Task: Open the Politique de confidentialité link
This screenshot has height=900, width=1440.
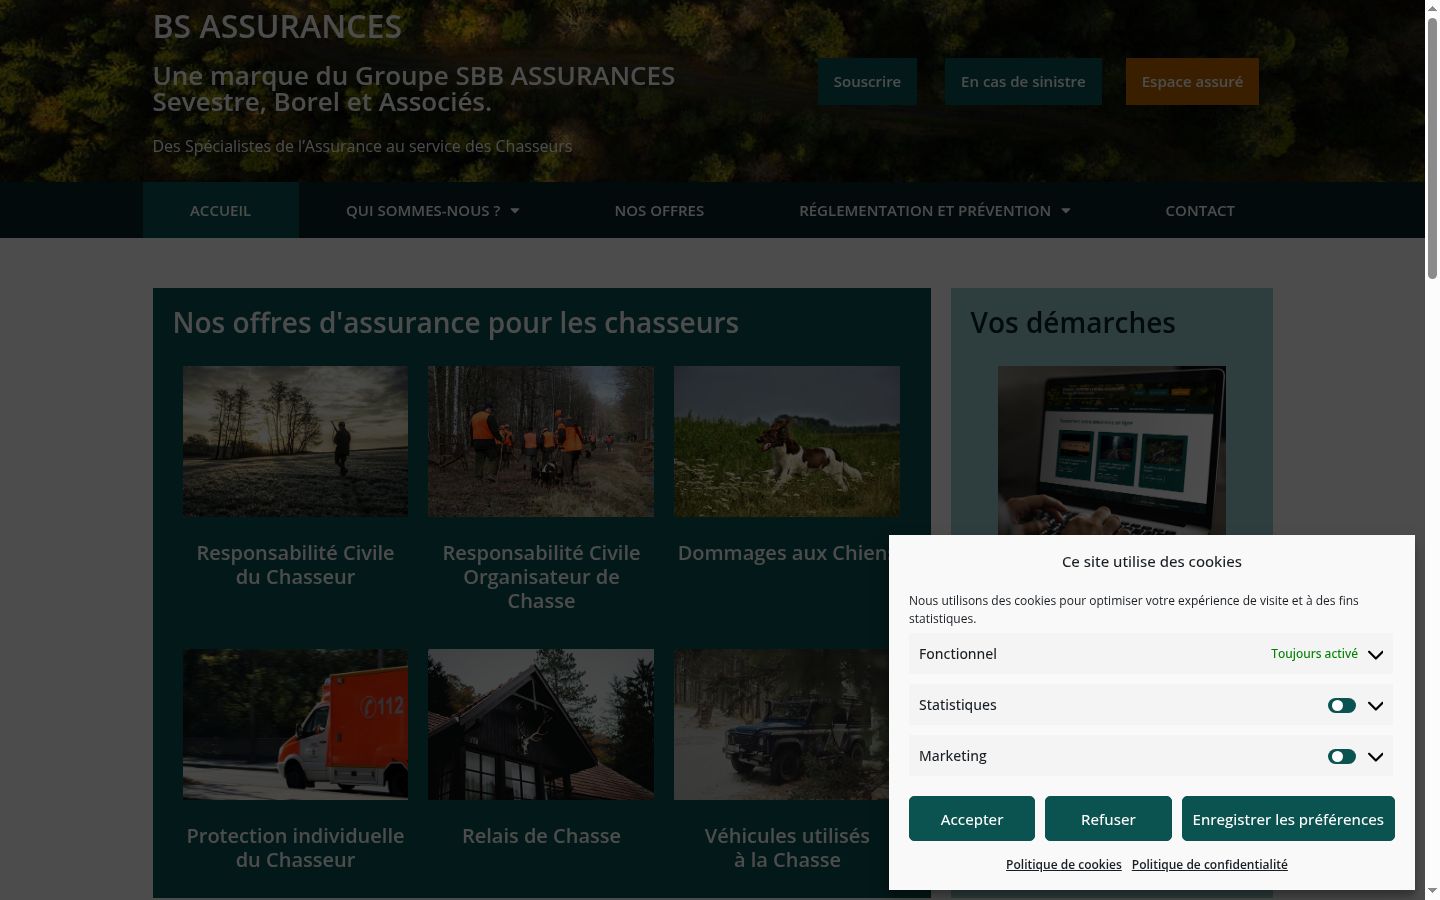Action: point(1210,865)
